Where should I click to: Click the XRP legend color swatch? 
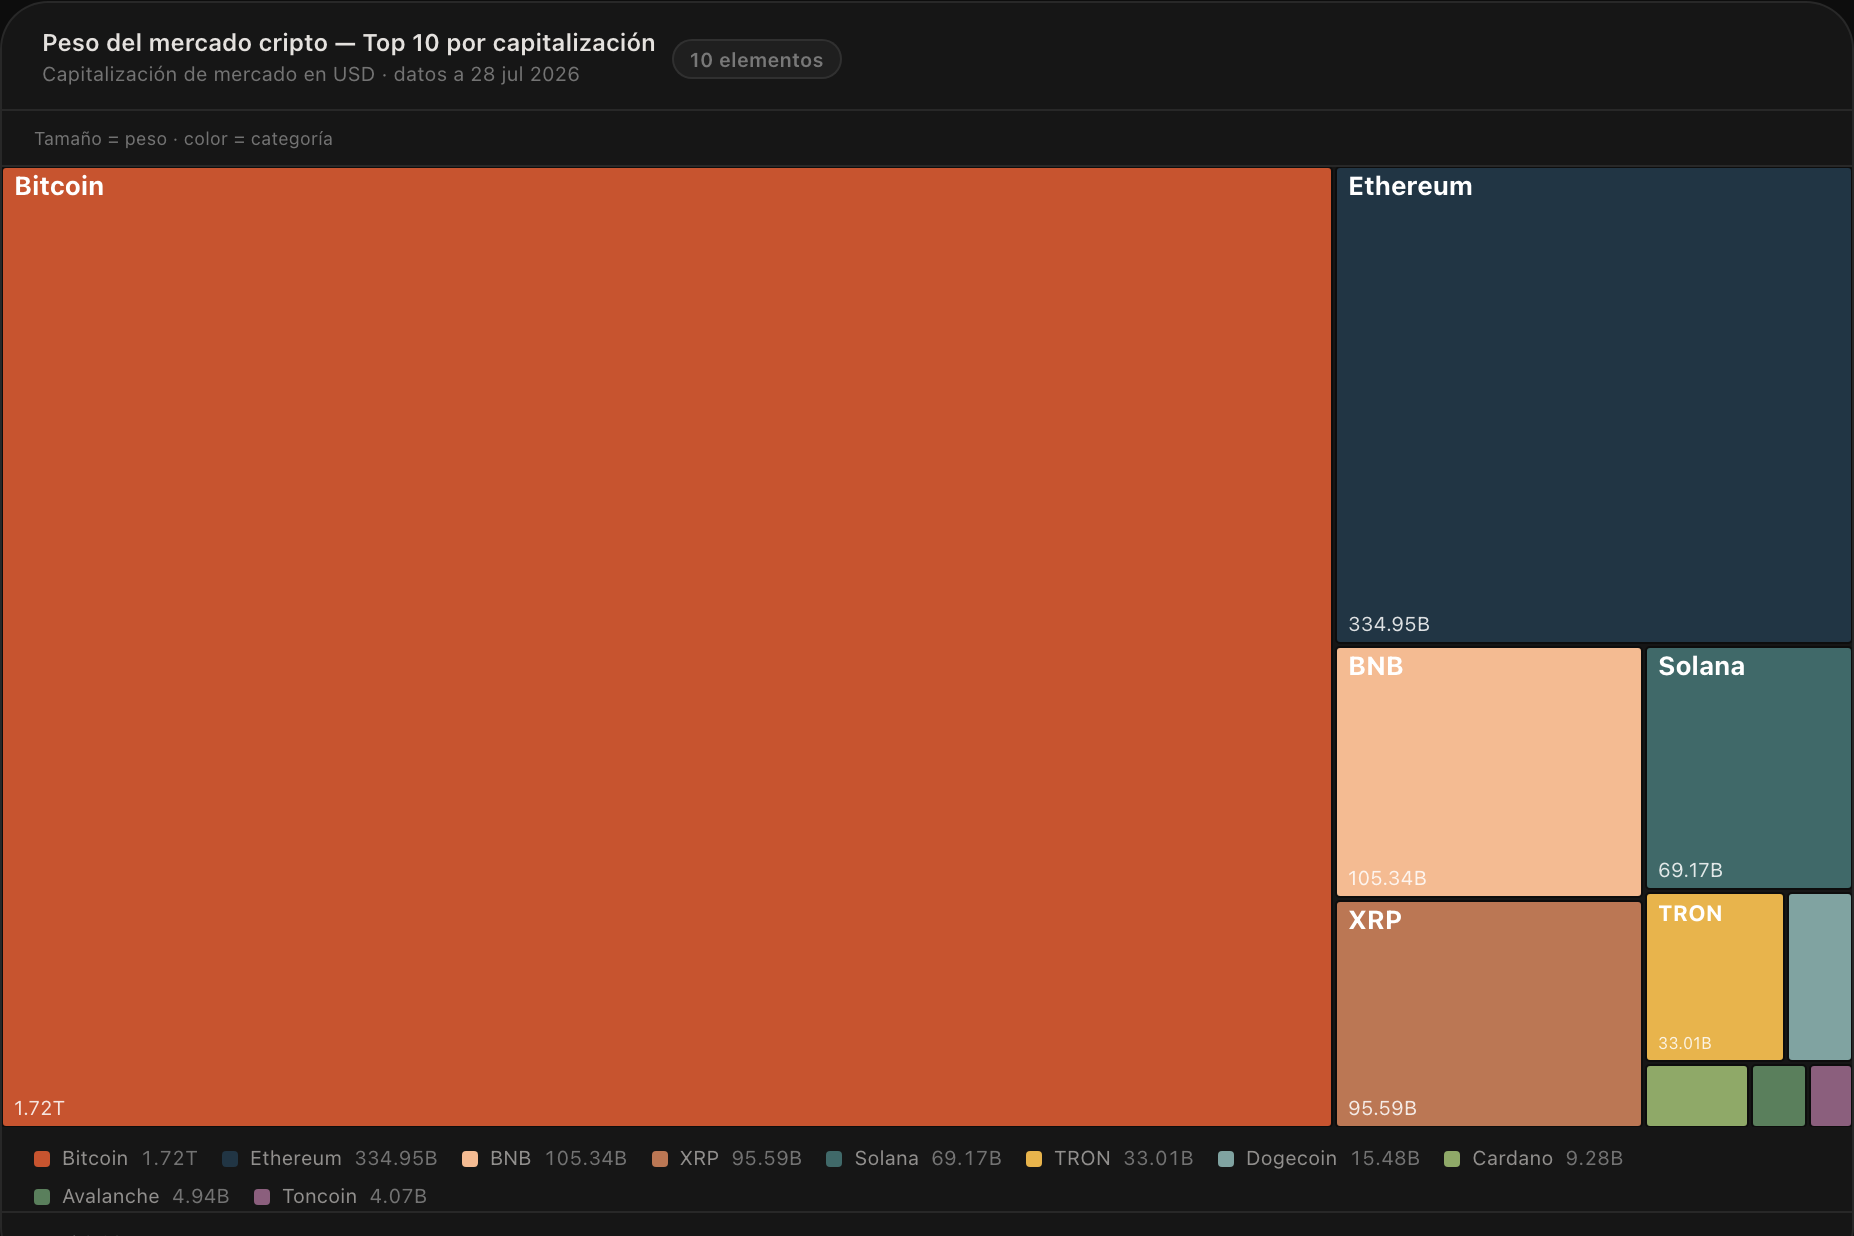coord(660,1159)
